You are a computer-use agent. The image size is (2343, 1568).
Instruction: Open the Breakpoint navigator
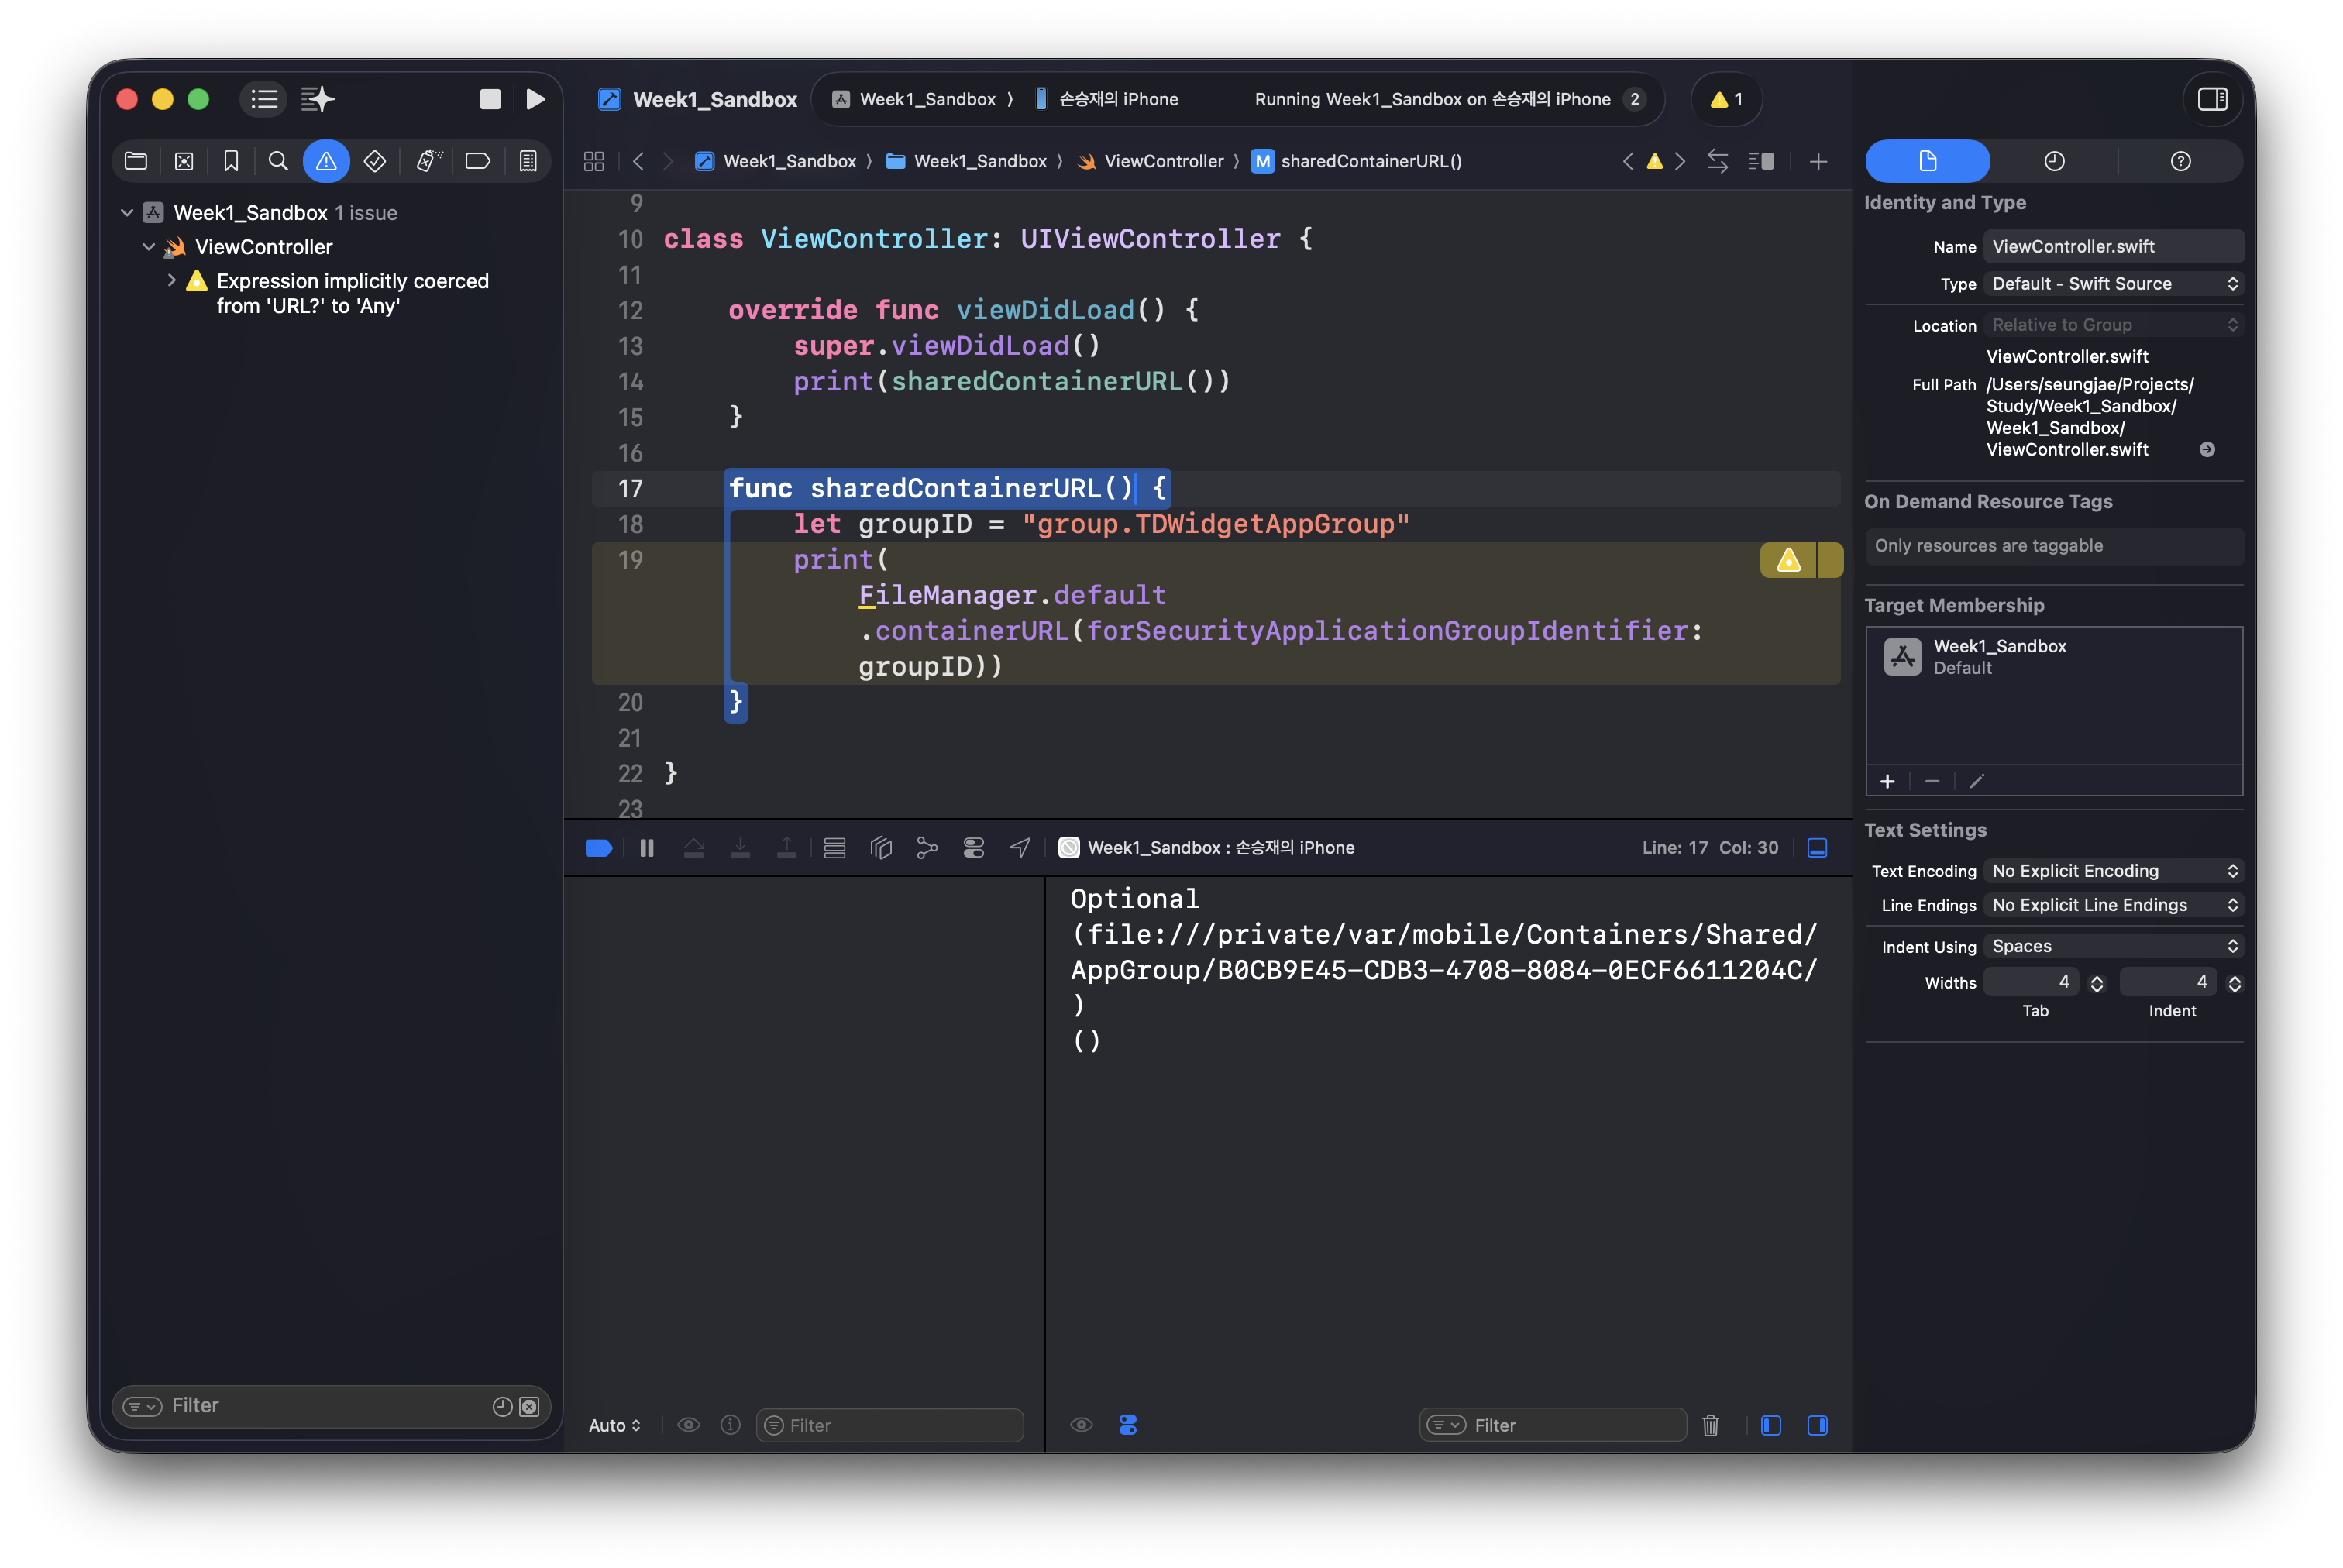[x=478, y=161]
